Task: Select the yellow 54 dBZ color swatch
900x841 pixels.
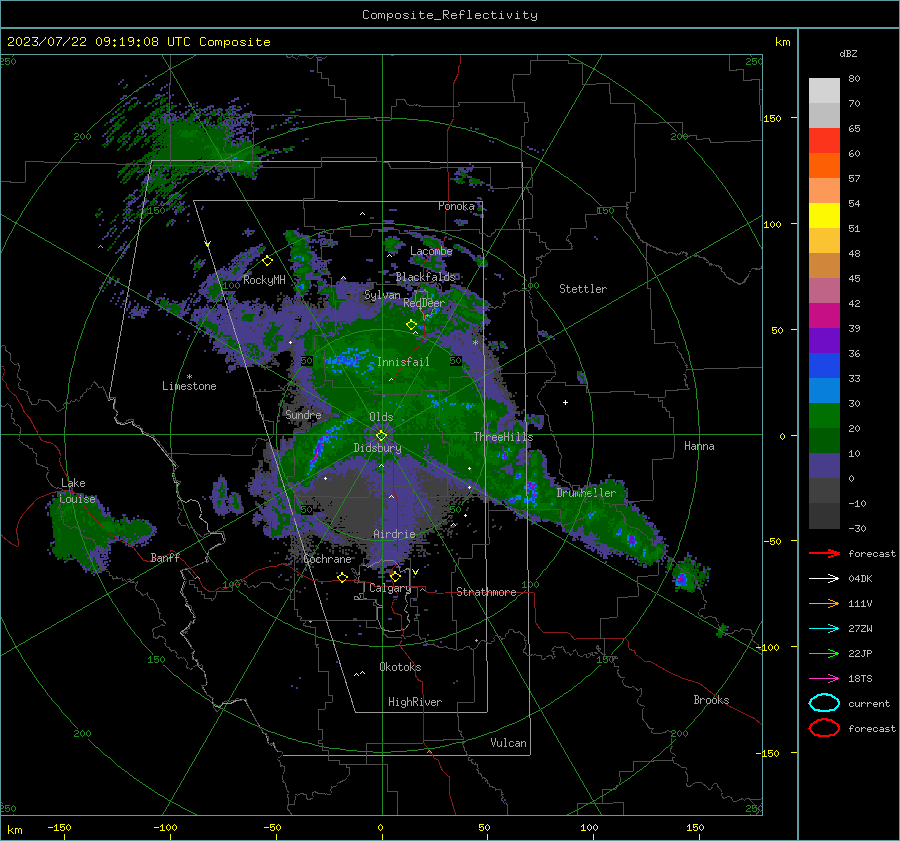Action: pyautogui.click(x=824, y=215)
